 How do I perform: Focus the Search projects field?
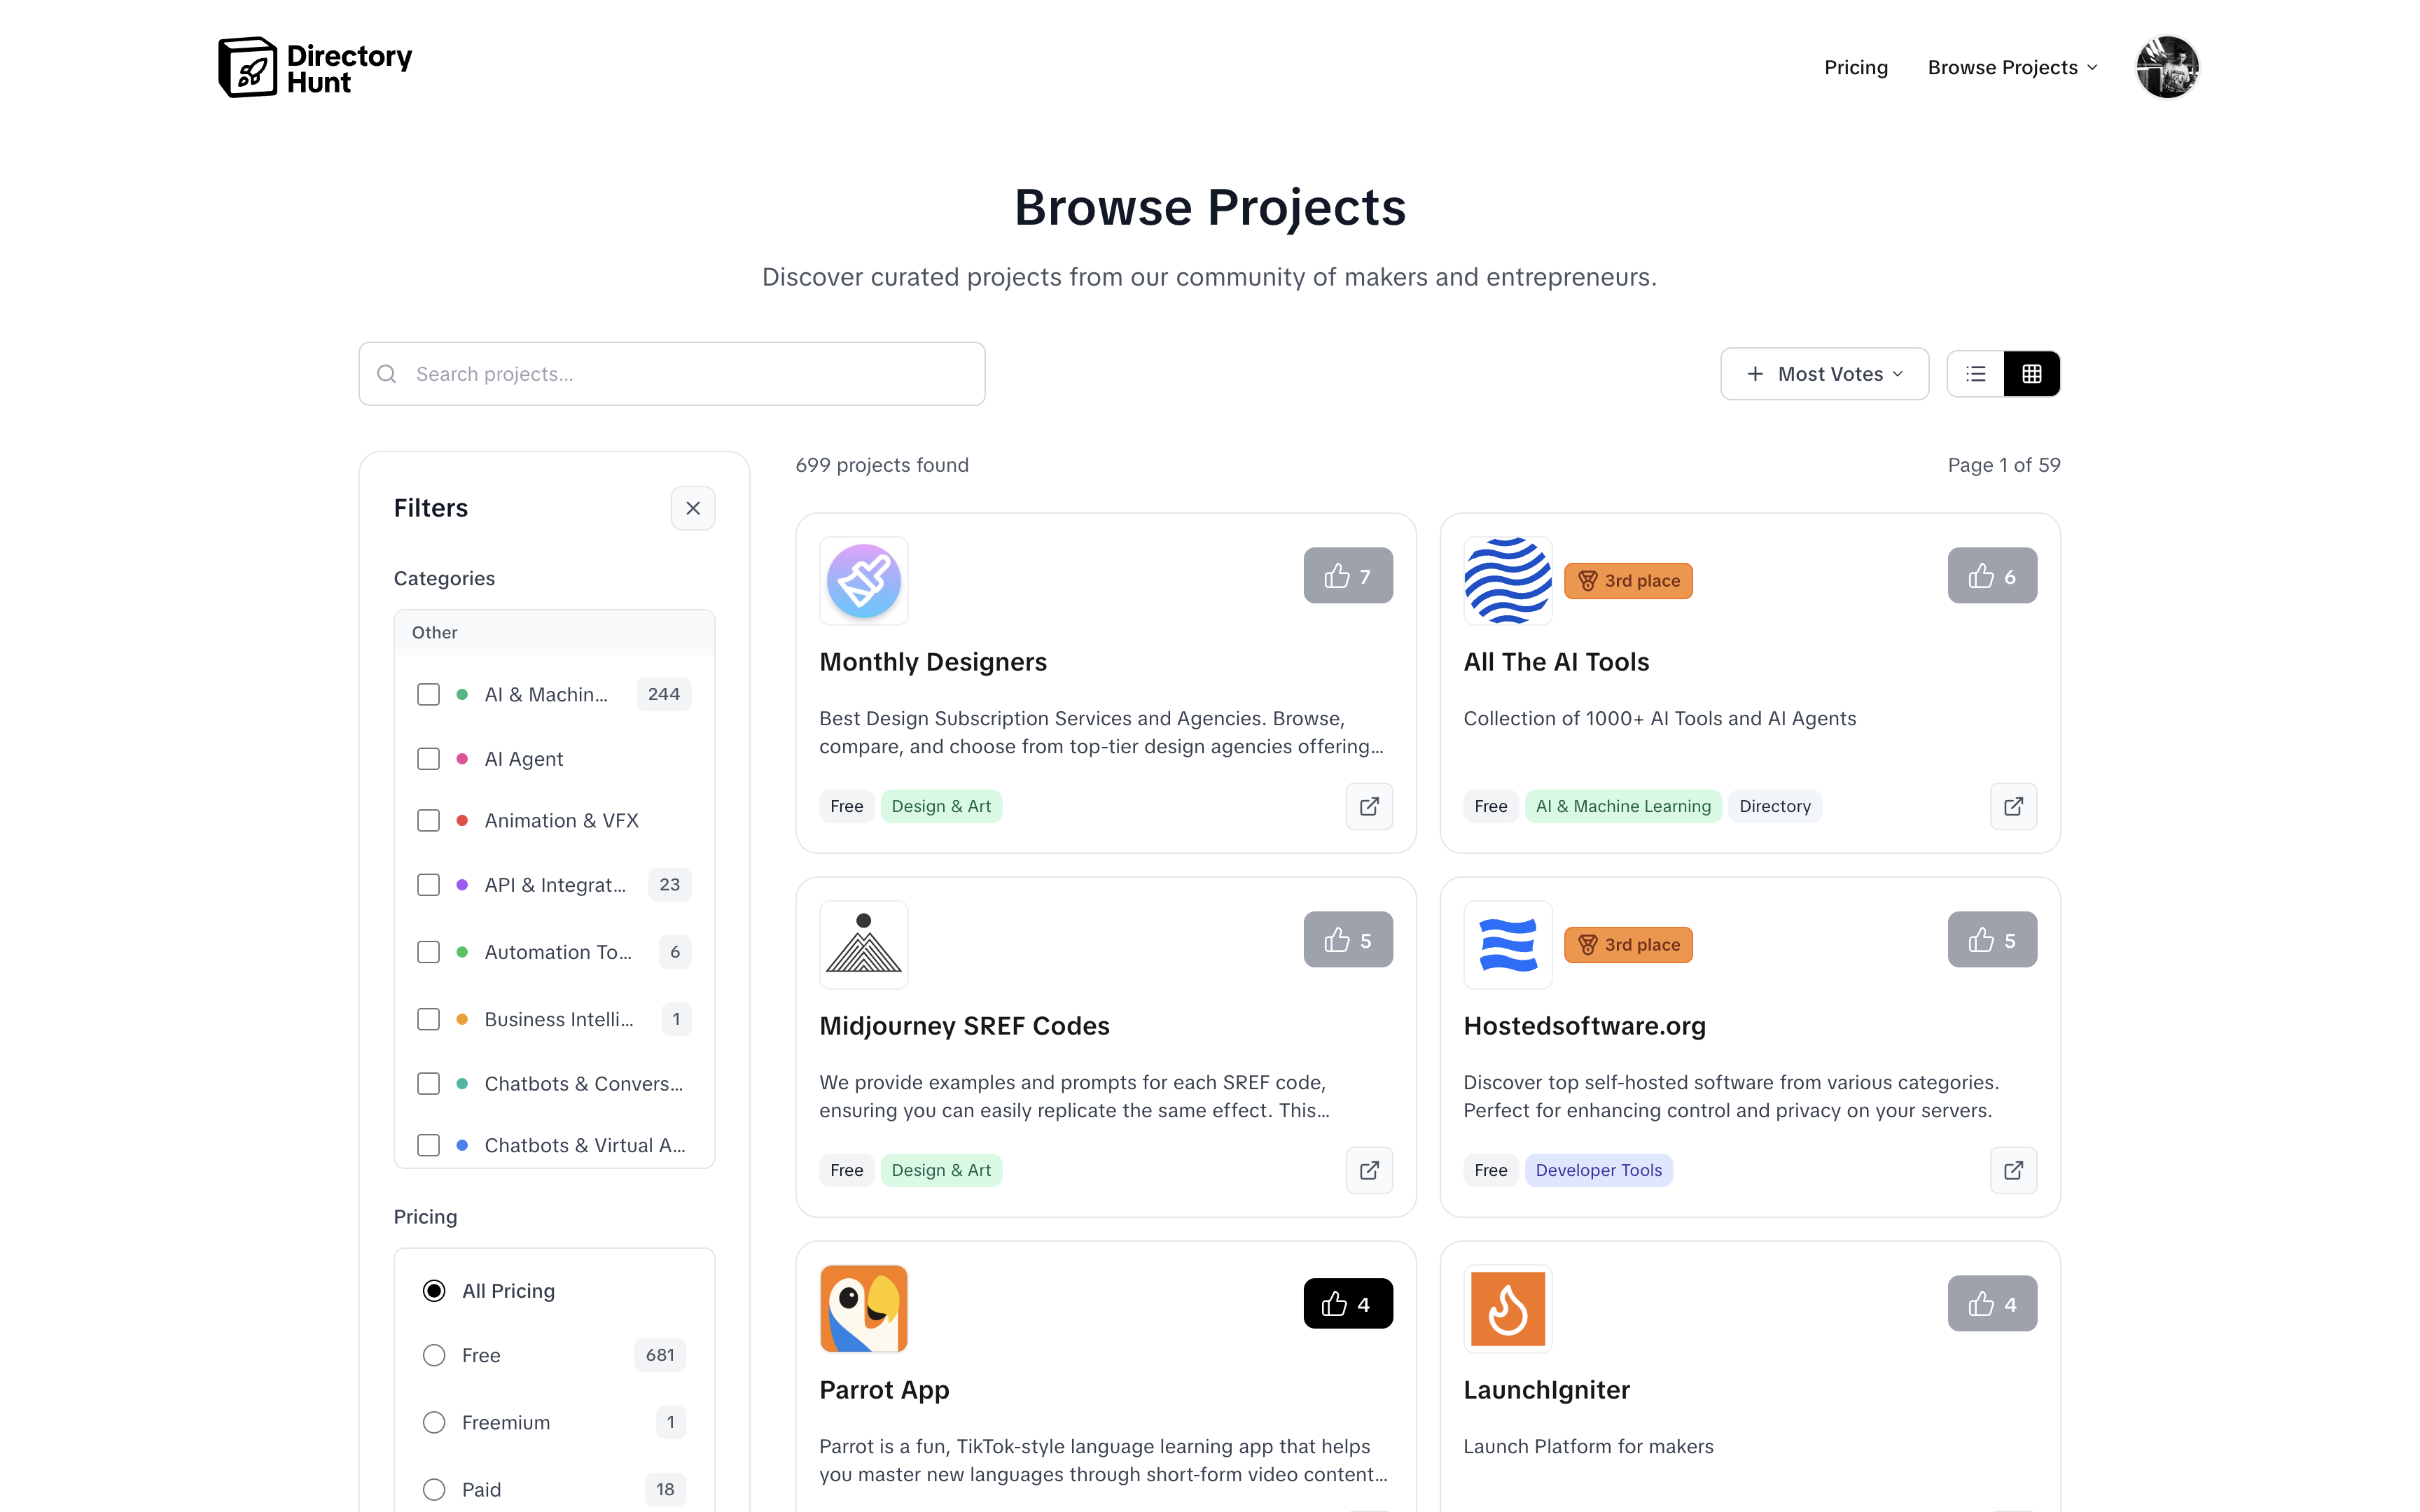coord(672,374)
